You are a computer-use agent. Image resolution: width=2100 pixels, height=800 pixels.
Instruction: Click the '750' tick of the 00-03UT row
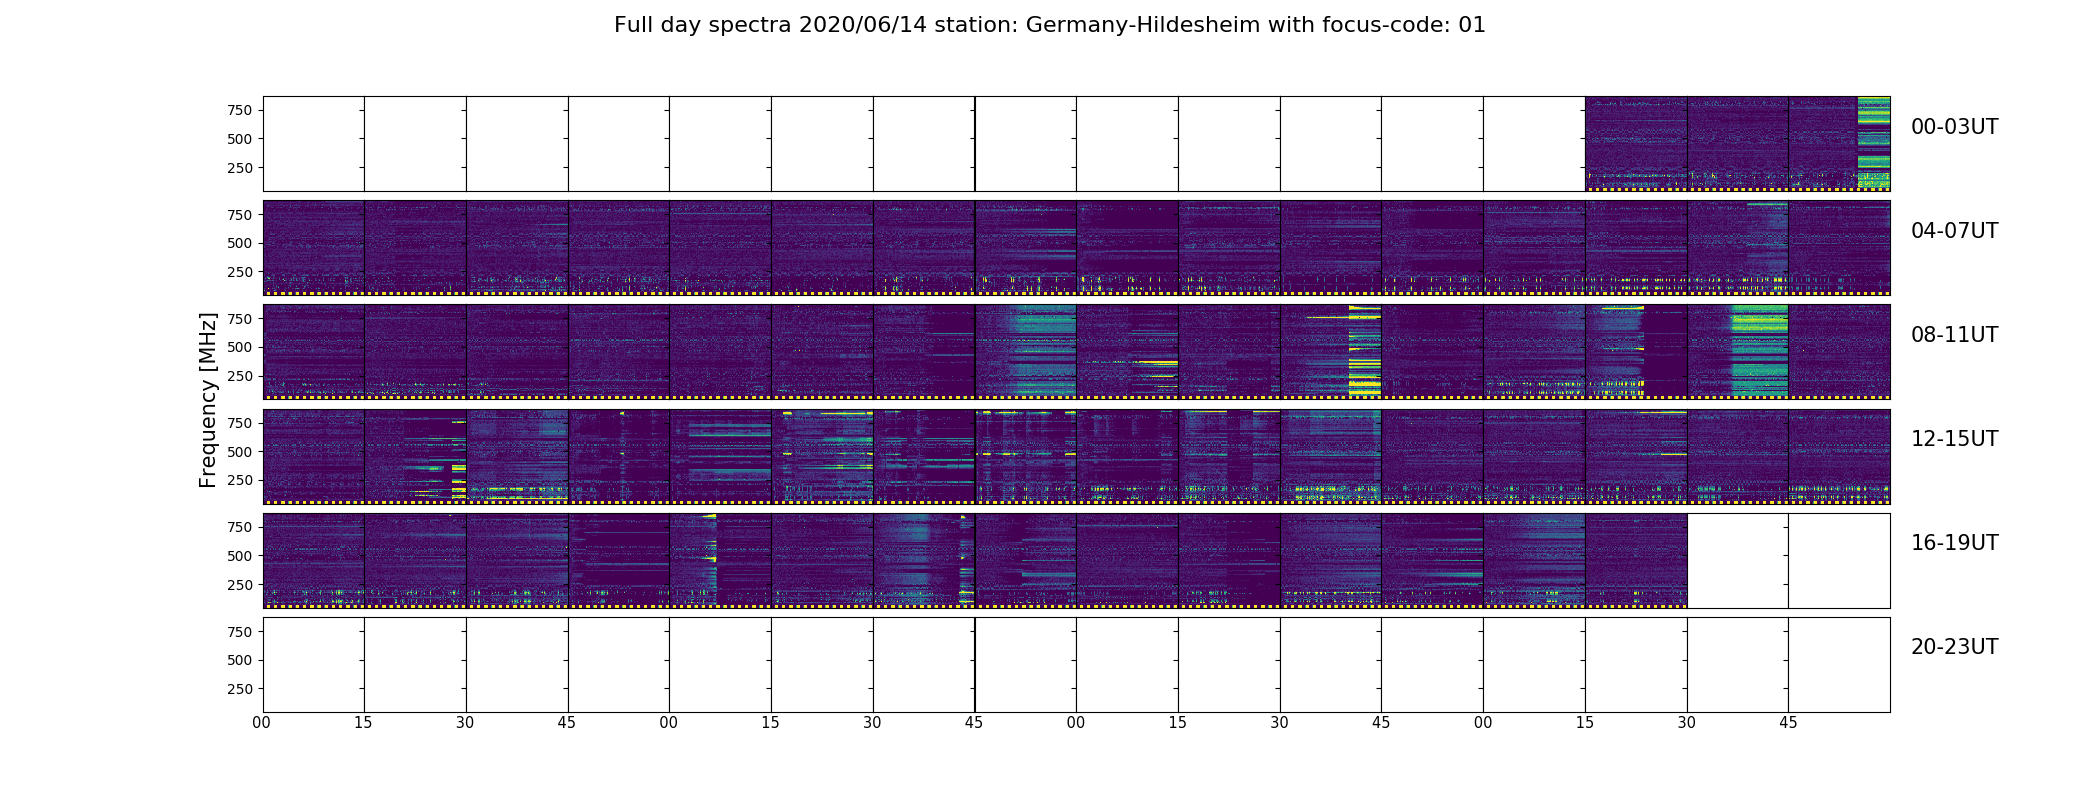coord(239,110)
